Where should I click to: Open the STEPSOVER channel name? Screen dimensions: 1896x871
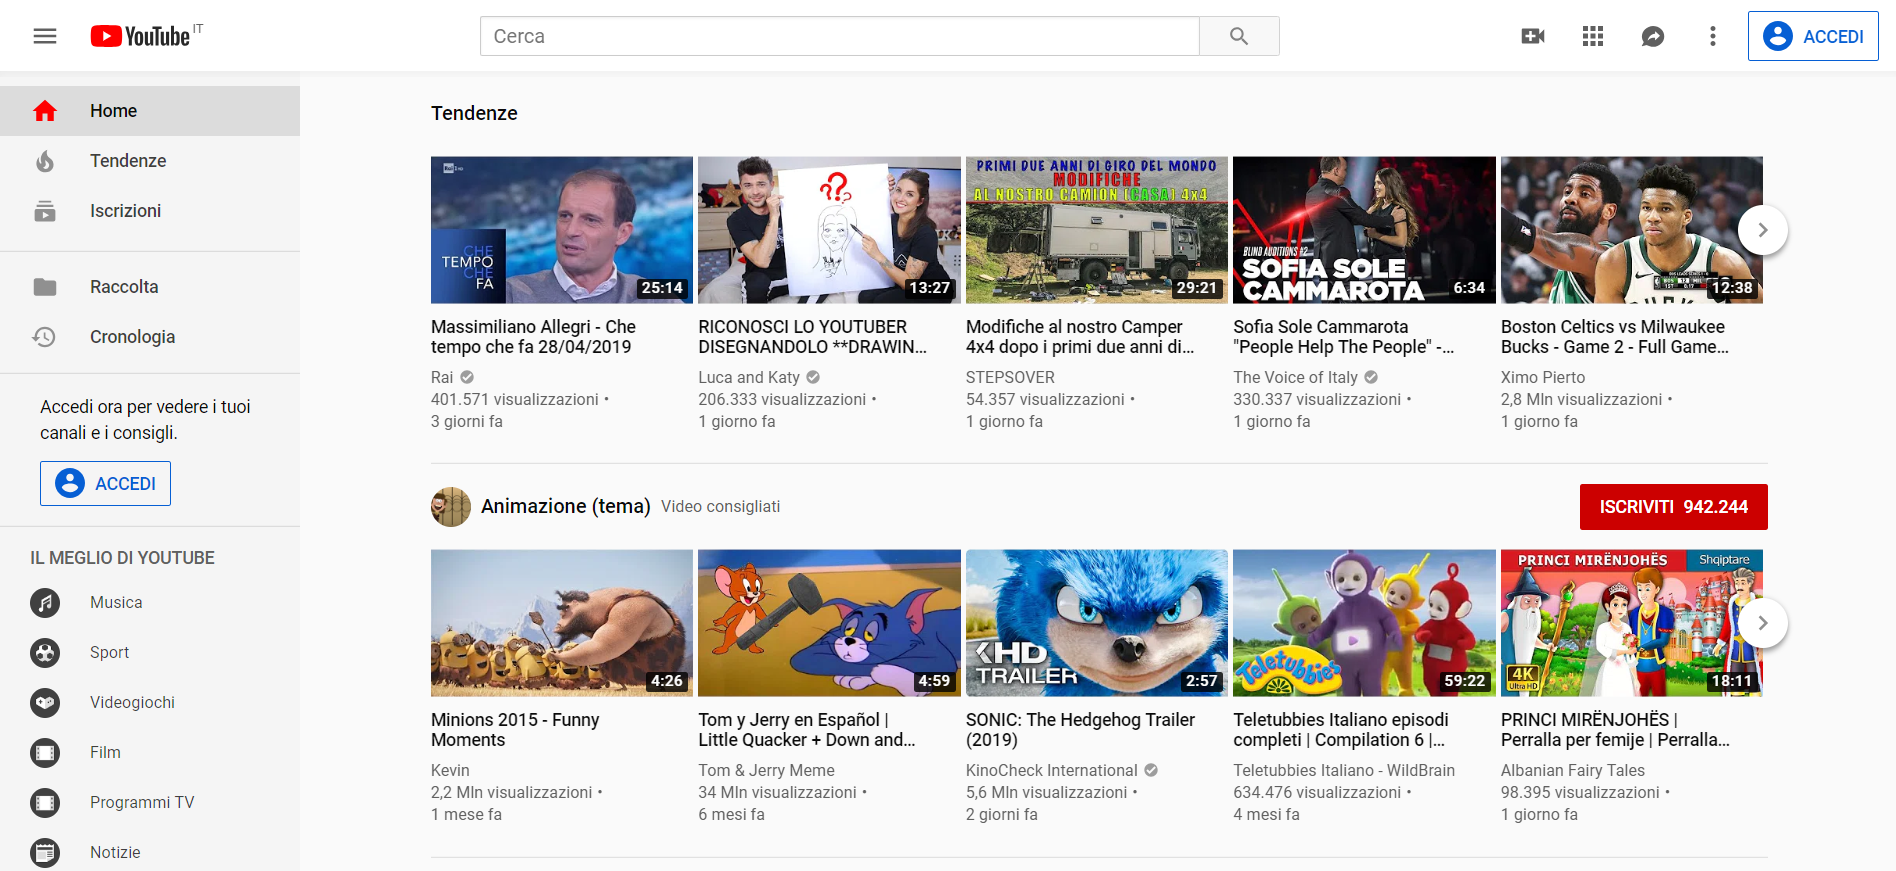[x=1010, y=377]
